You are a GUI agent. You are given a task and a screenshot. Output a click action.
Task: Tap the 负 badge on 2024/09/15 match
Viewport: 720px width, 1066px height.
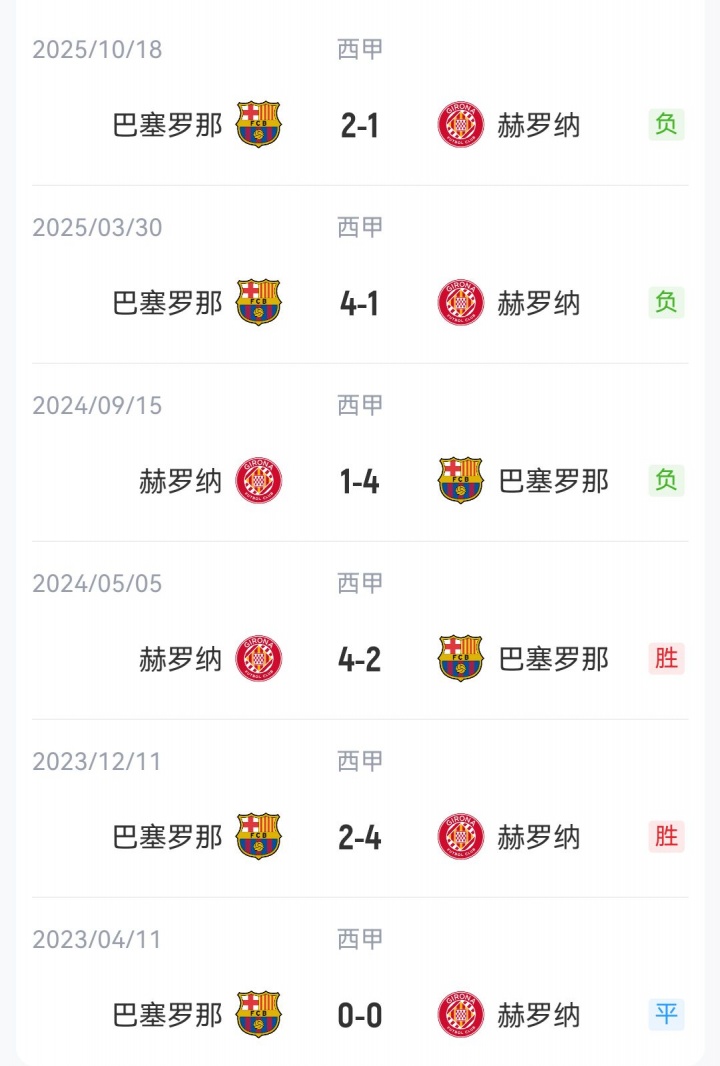[x=666, y=480]
